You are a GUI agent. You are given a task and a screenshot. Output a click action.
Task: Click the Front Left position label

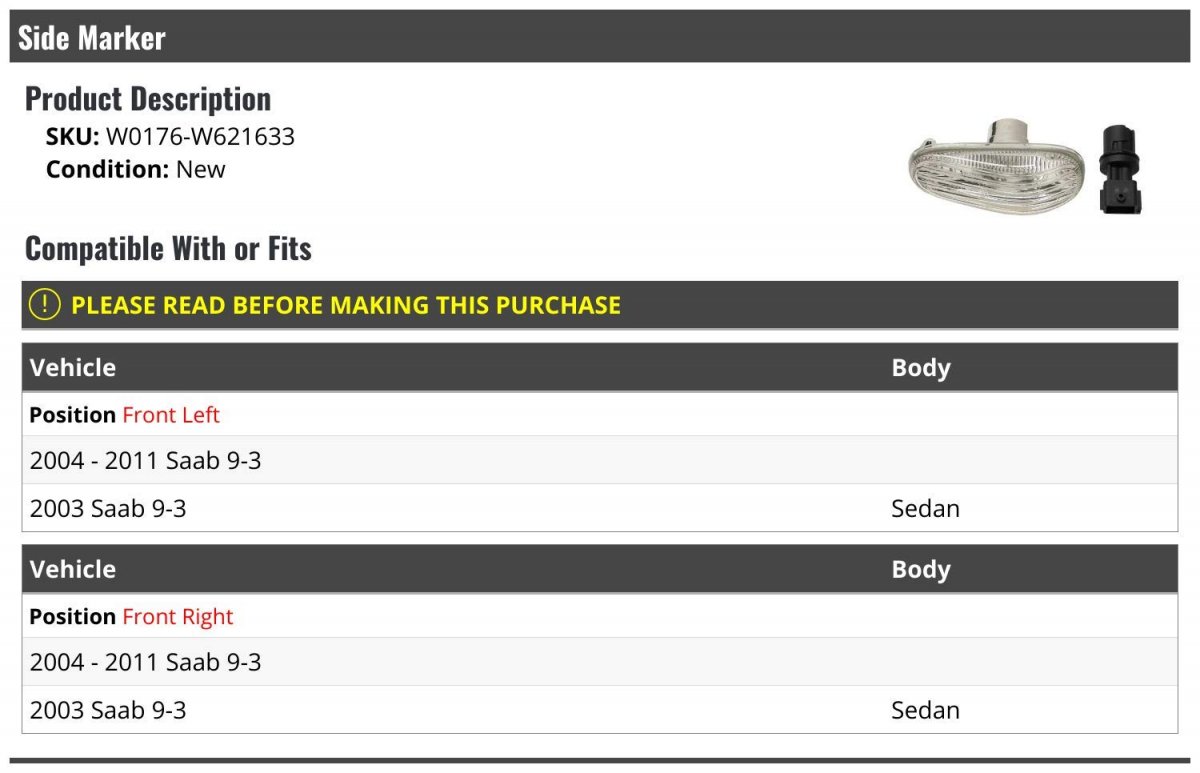point(171,414)
